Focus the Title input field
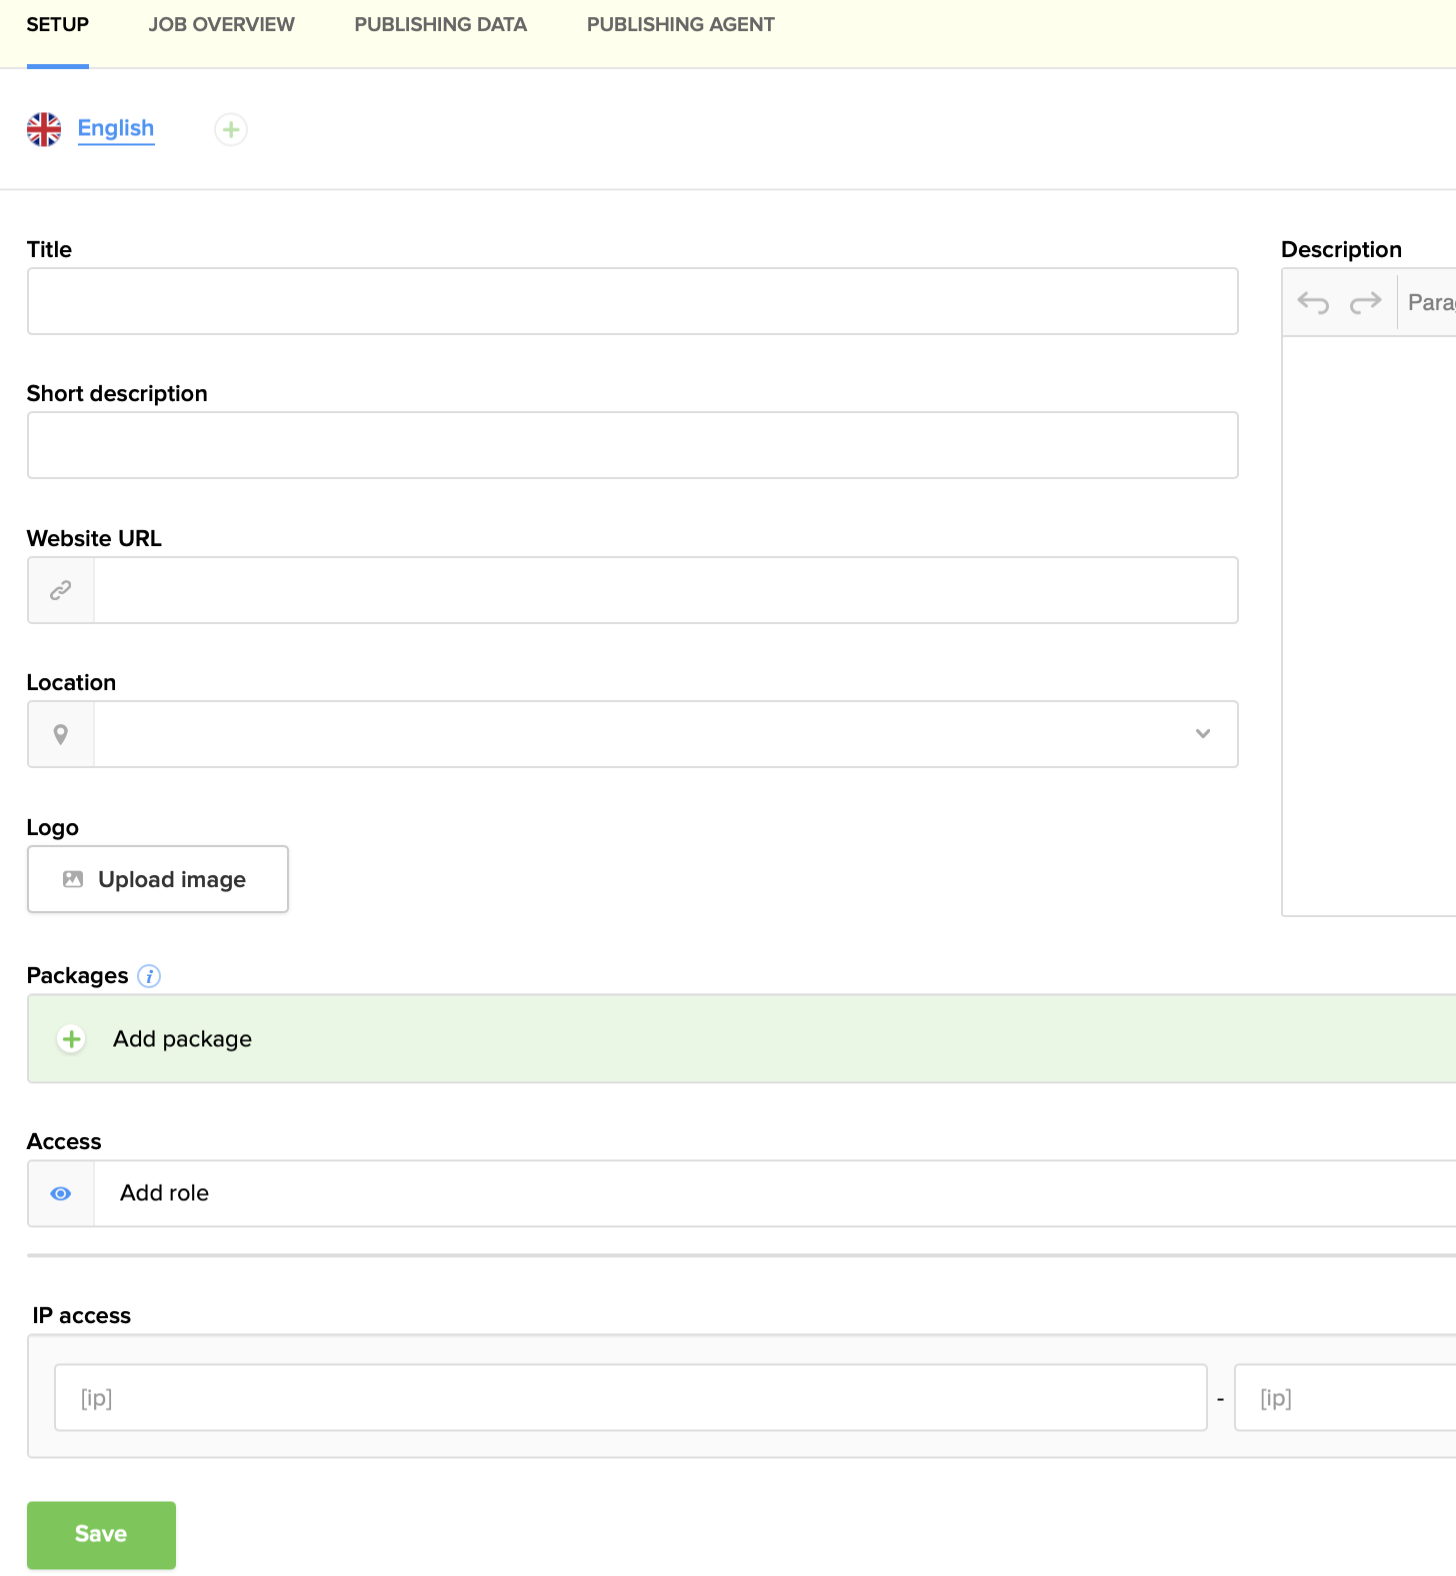Image resolution: width=1456 pixels, height=1576 pixels. [x=632, y=301]
